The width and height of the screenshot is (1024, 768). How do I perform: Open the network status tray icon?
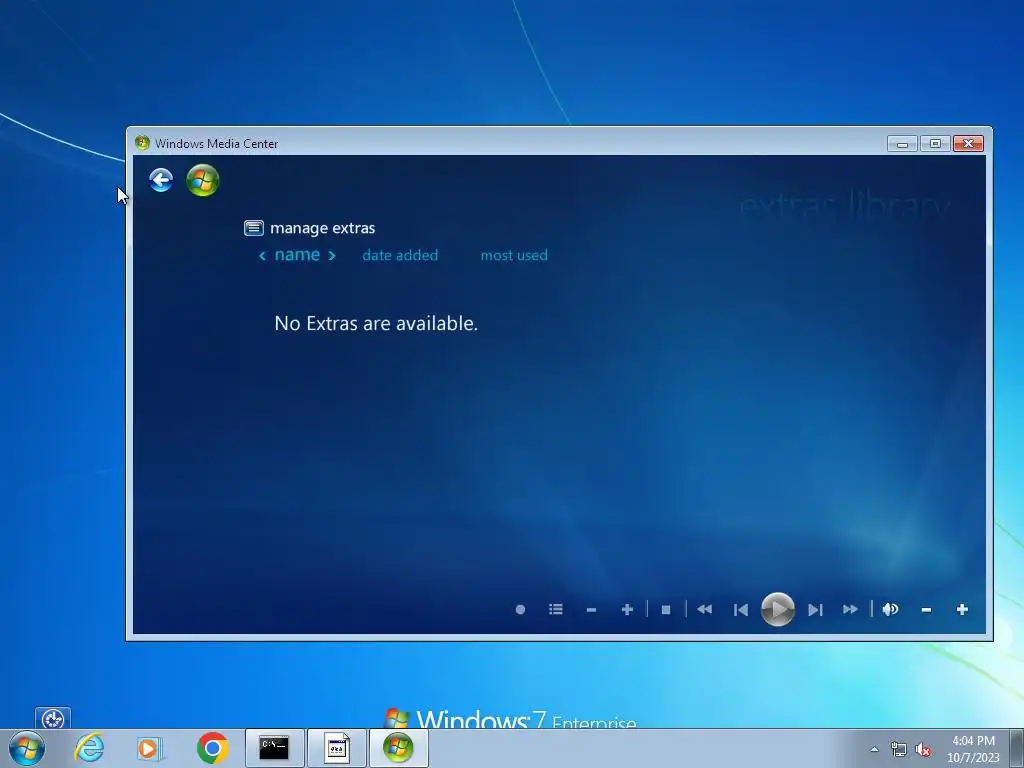click(899, 750)
